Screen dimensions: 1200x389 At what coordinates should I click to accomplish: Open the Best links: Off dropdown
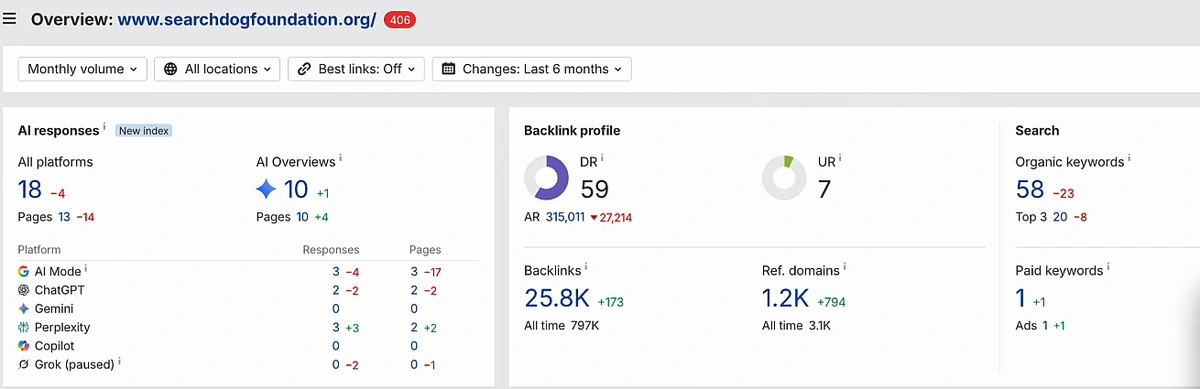pos(356,69)
